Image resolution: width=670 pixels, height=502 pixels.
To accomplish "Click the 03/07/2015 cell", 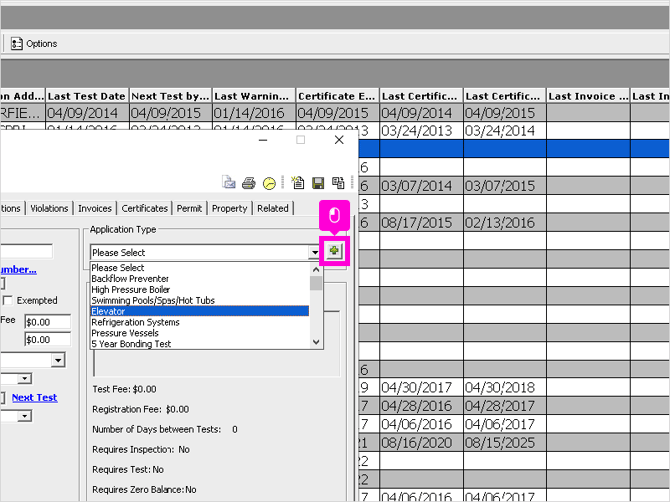I will [x=504, y=186].
